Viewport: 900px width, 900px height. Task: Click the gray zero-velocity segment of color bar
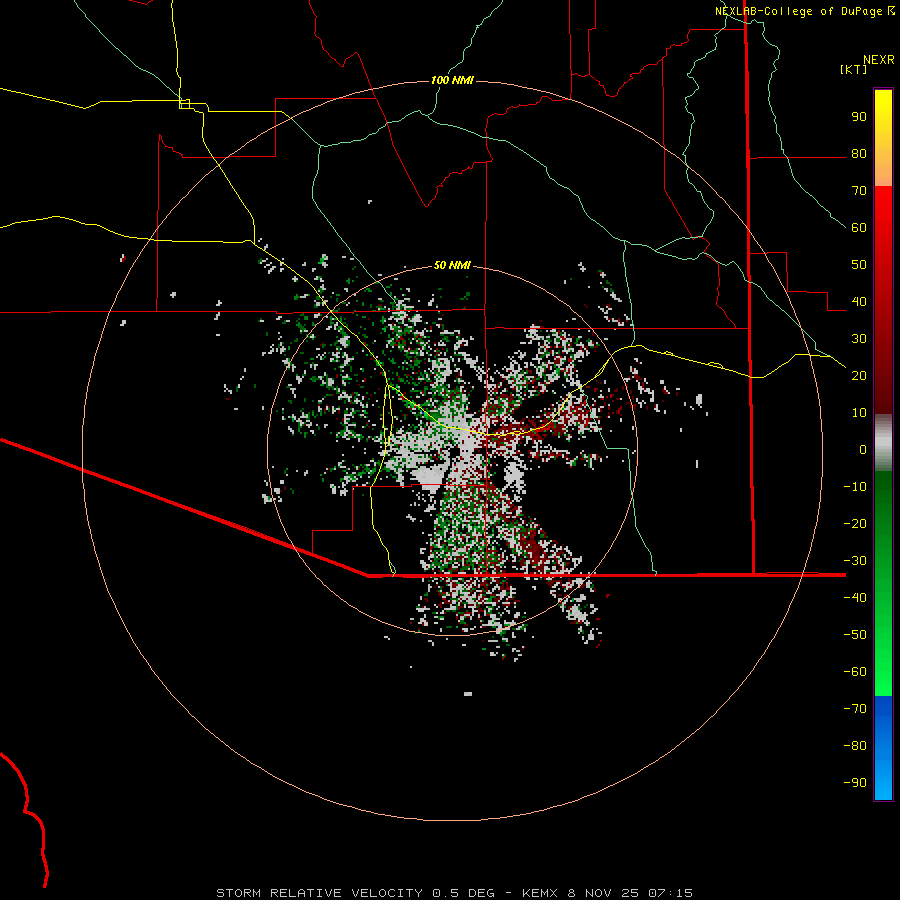(883, 443)
